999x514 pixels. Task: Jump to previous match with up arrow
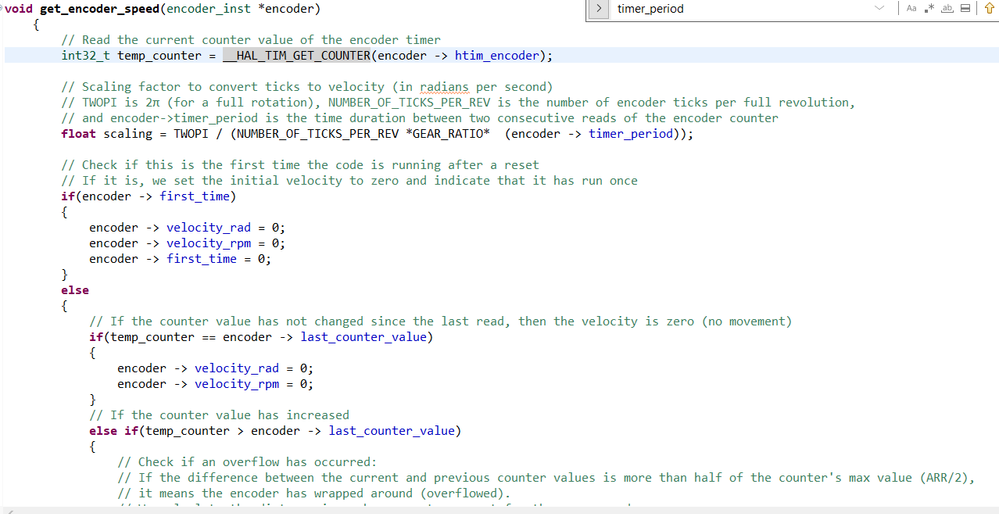point(989,8)
